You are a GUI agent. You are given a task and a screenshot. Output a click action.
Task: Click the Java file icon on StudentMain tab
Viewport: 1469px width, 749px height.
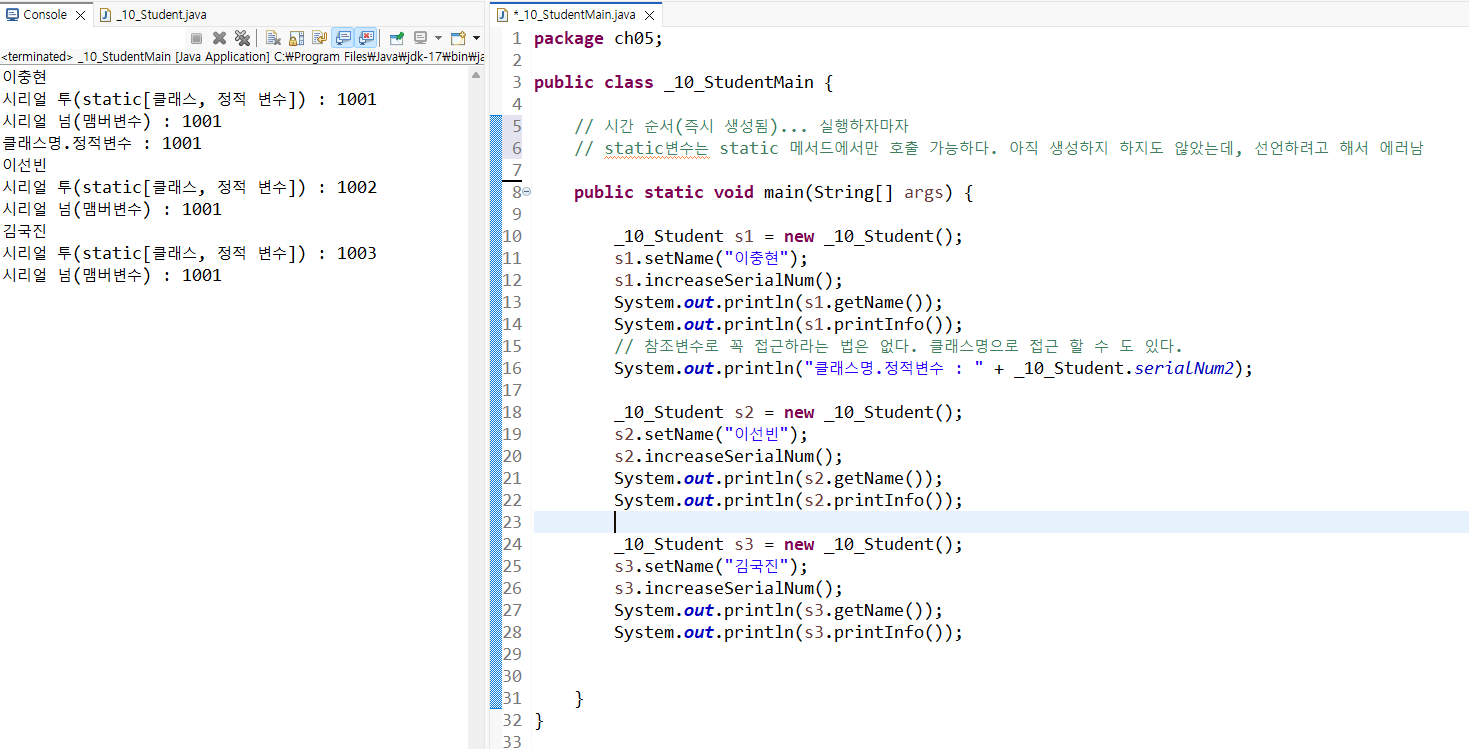[x=503, y=15]
